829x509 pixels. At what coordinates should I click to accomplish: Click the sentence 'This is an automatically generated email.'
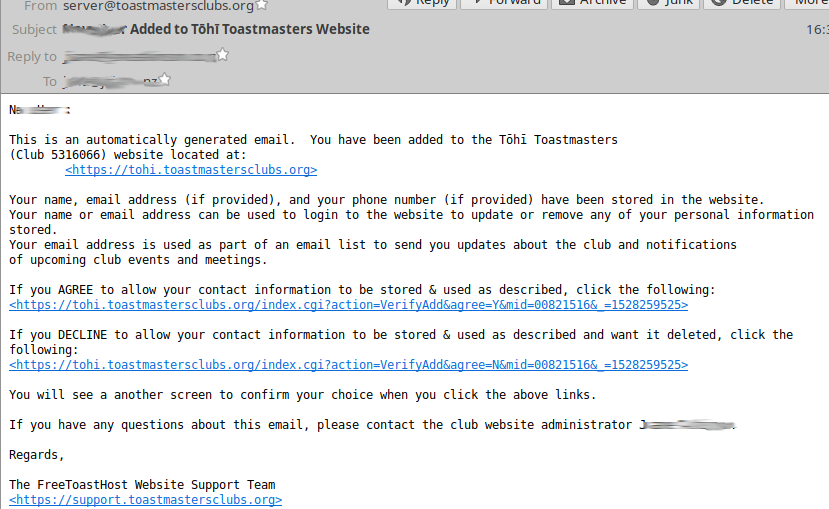(x=151, y=140)
